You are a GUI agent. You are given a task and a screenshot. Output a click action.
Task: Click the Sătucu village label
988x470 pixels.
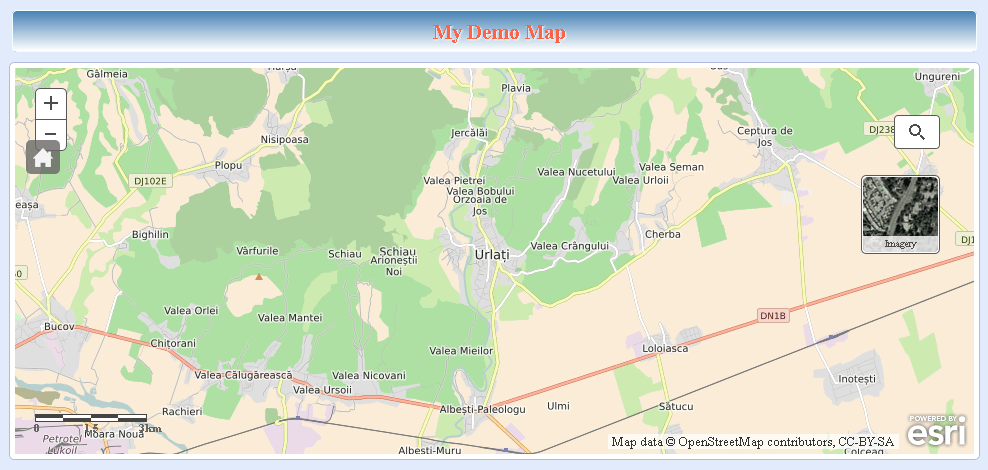point(676,406)
